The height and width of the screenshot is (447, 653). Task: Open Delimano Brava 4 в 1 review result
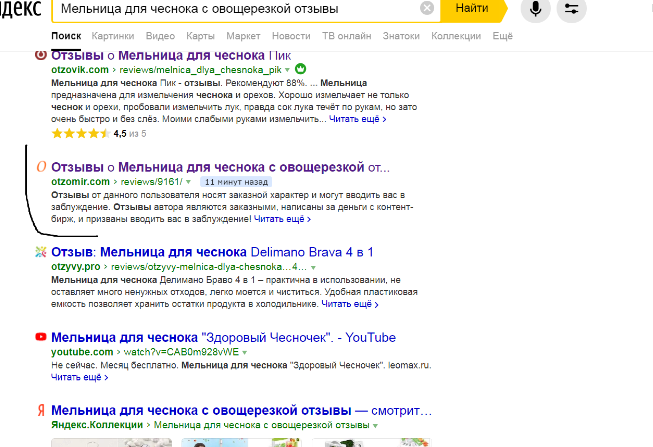(212, 252)
